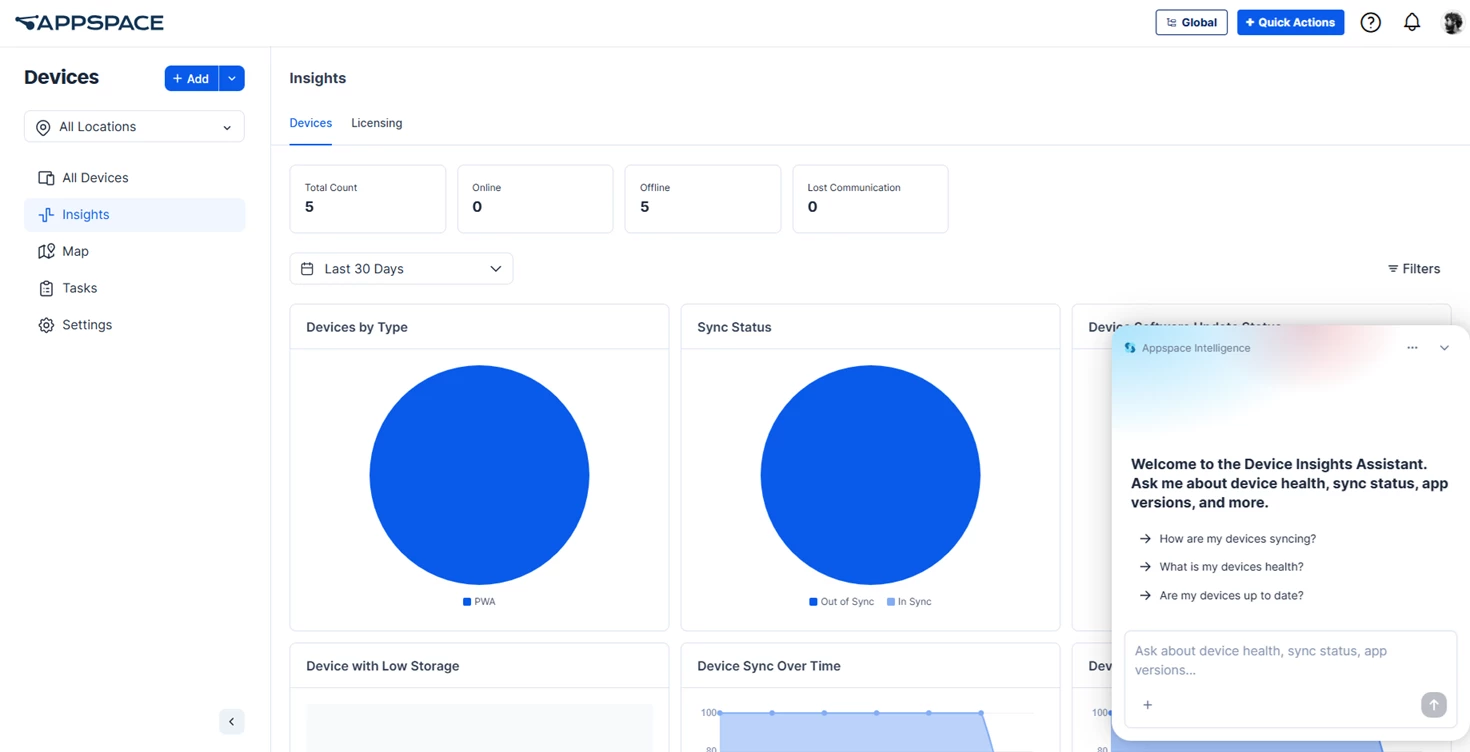Toggle the PWA legend swatch

tap(467, 602)
